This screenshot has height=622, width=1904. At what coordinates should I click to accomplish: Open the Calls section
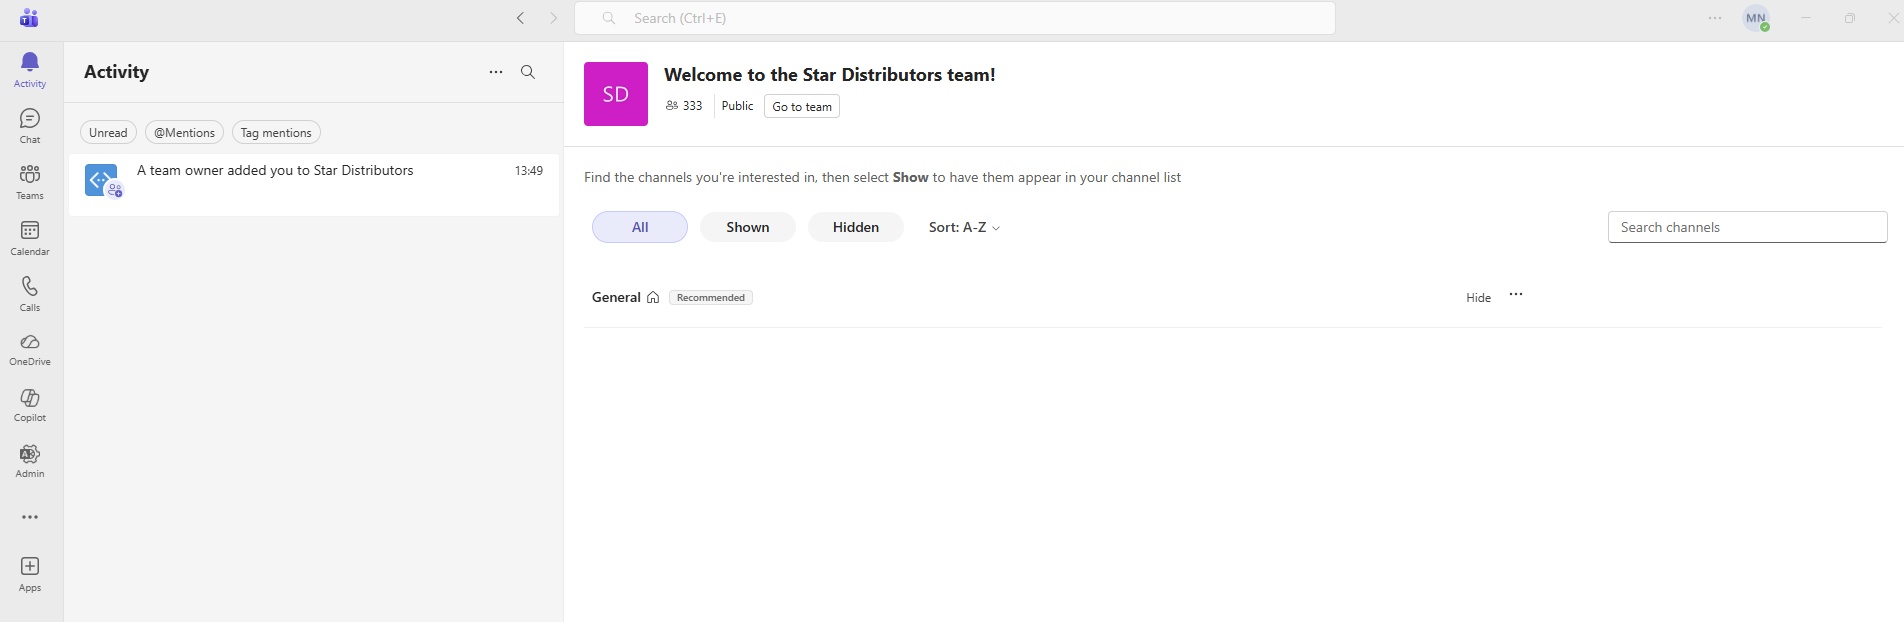coord(30,294)
